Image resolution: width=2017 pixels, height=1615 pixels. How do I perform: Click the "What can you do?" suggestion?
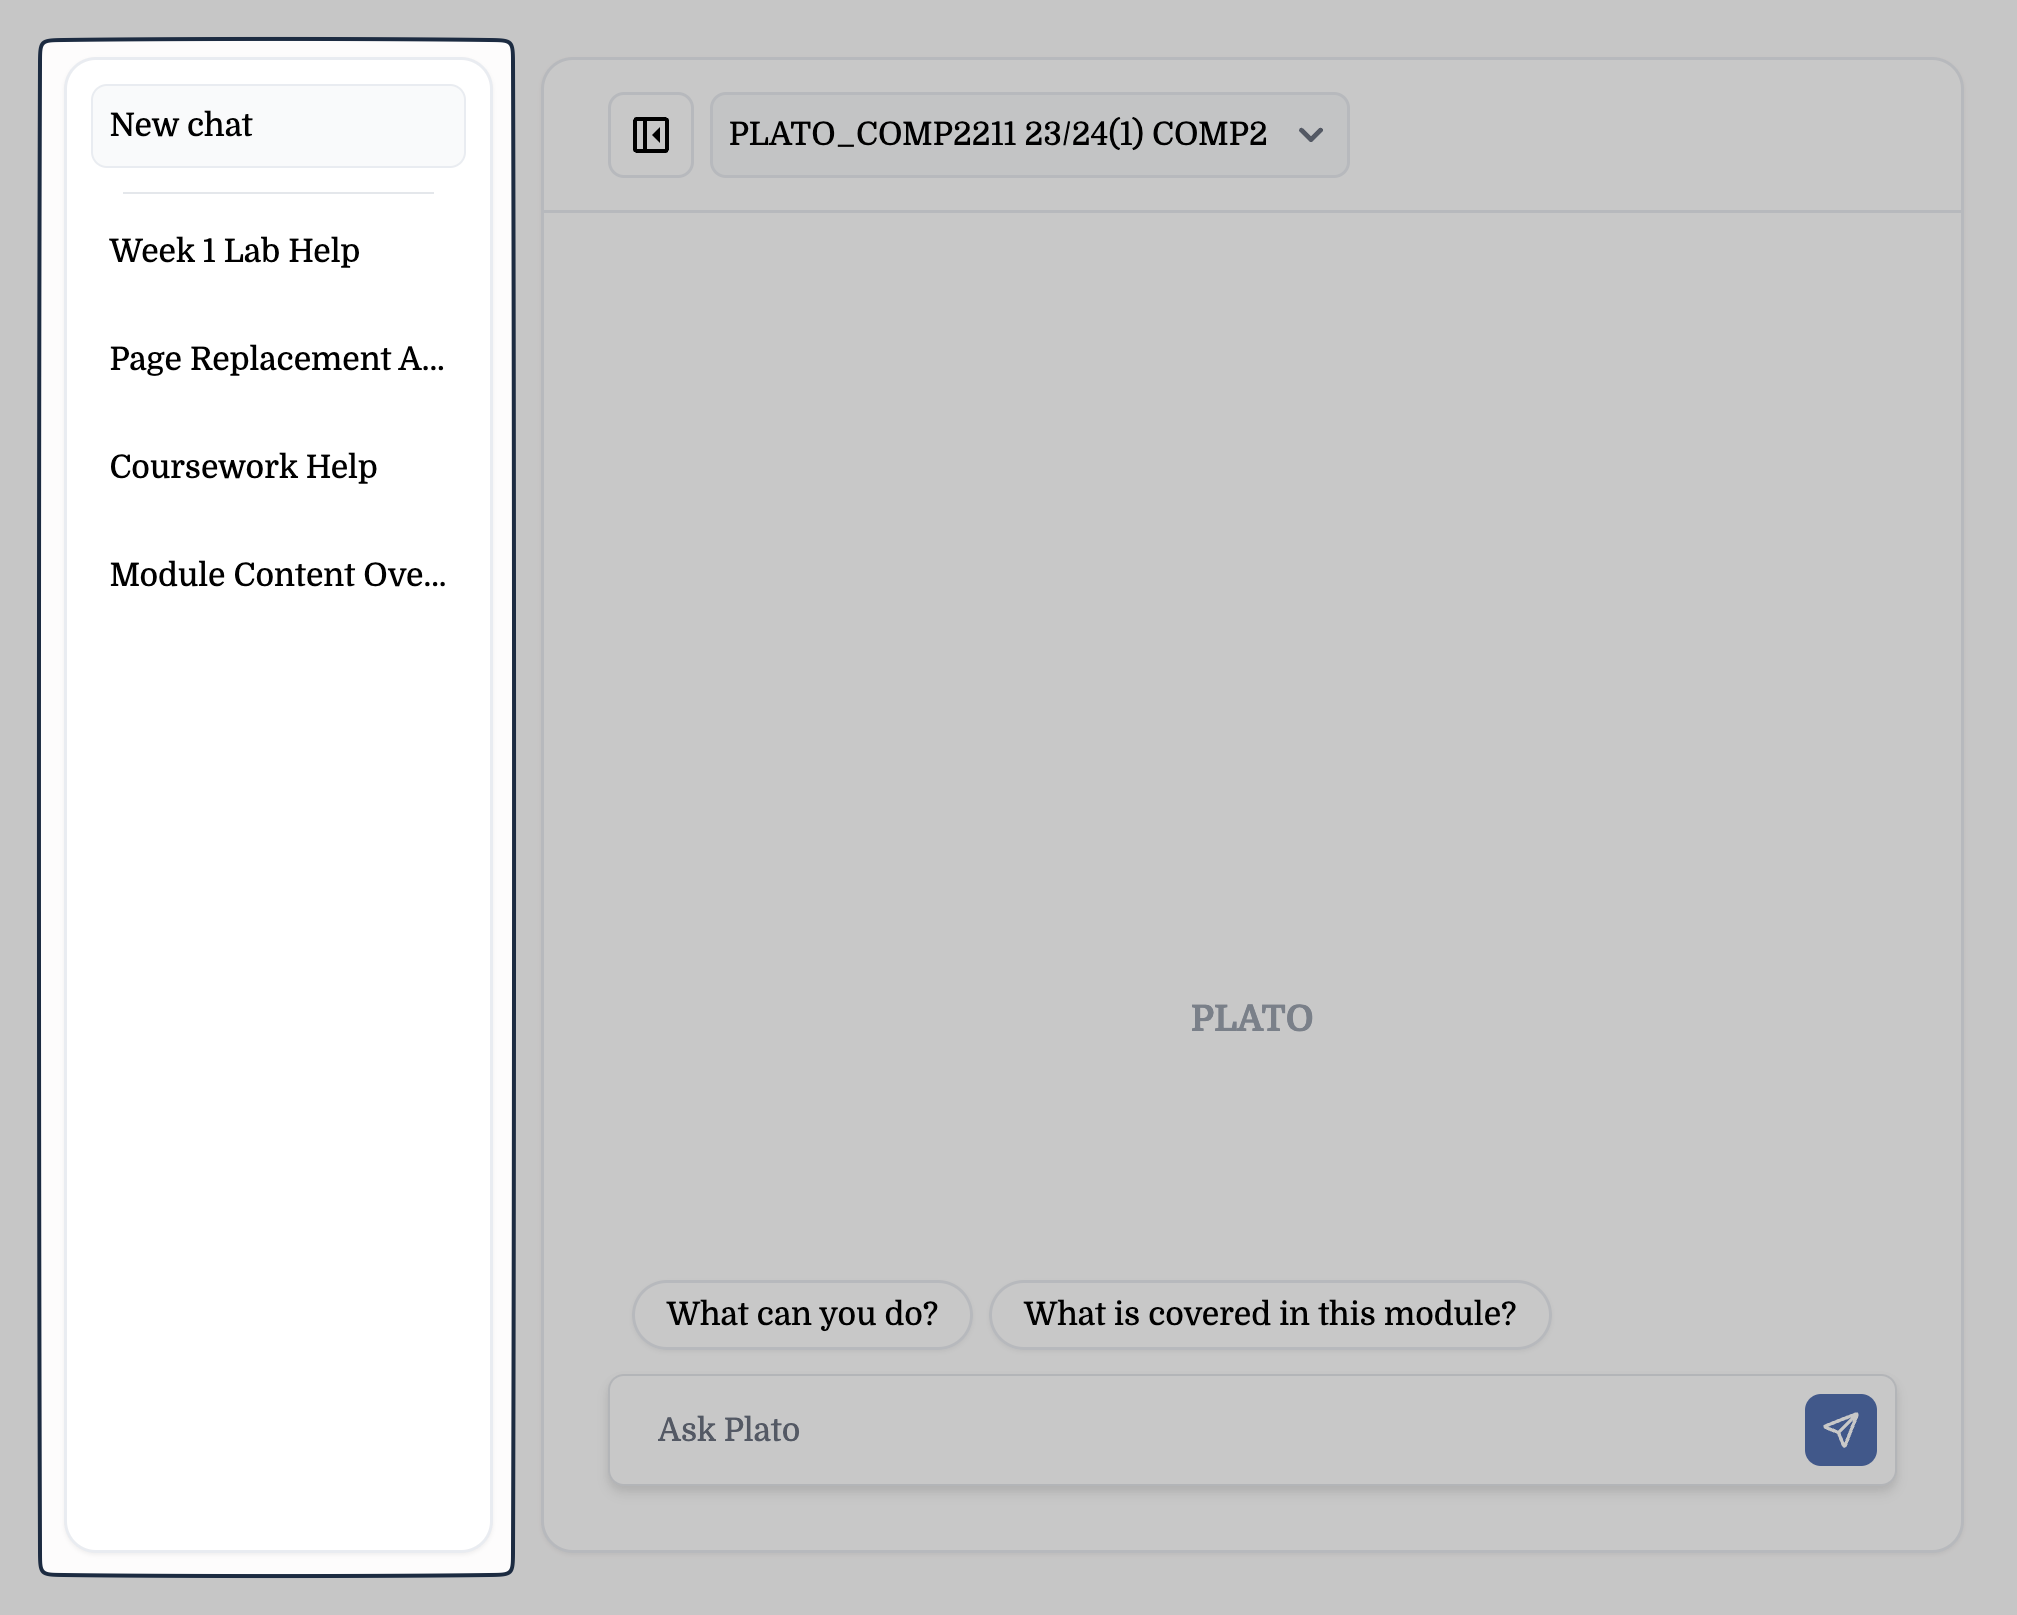click(802, 1314)
